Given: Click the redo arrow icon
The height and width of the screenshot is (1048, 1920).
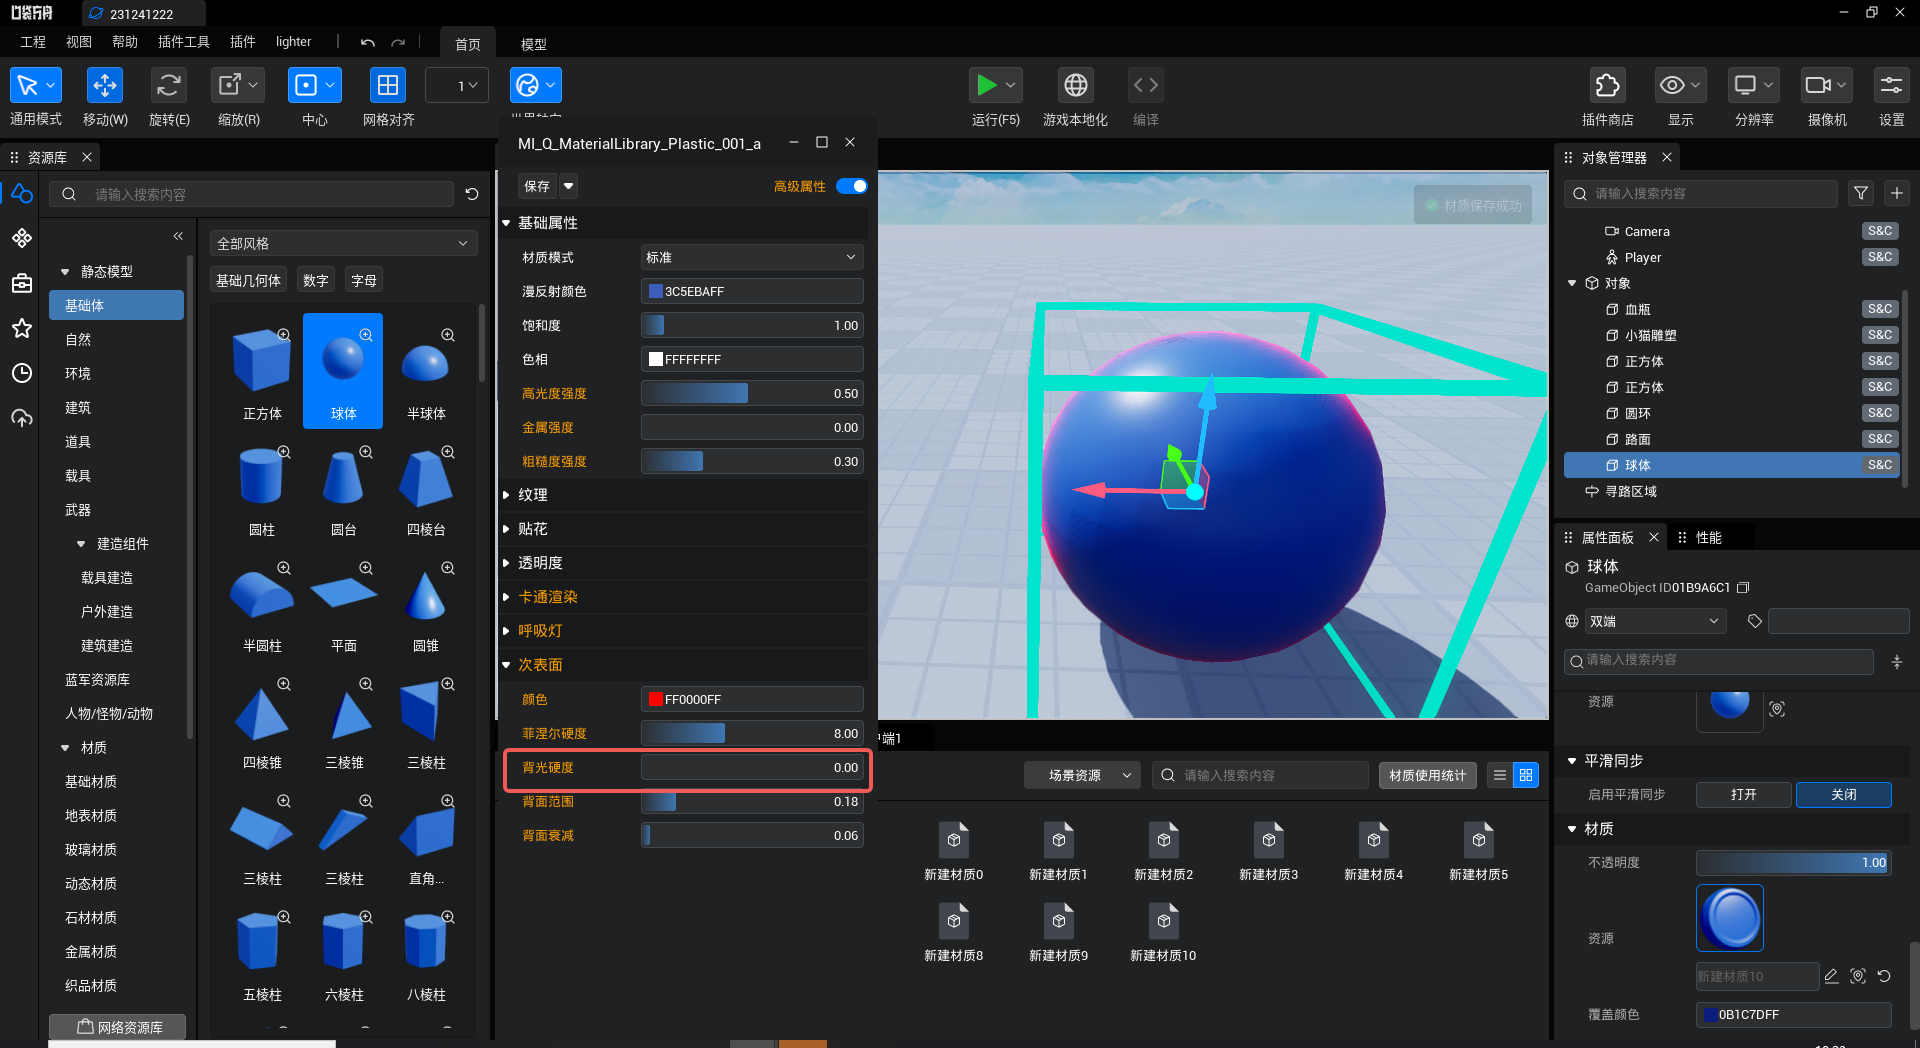Looking at the screenshot, I should (x=398, y=42).
